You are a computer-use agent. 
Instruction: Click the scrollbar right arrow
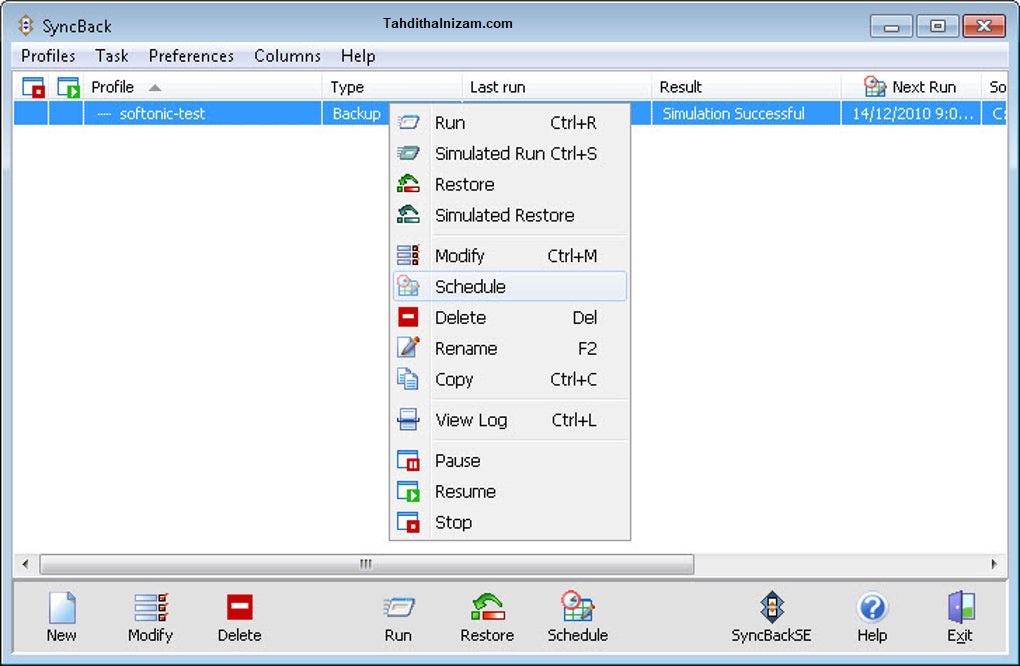tap(994, 564)
